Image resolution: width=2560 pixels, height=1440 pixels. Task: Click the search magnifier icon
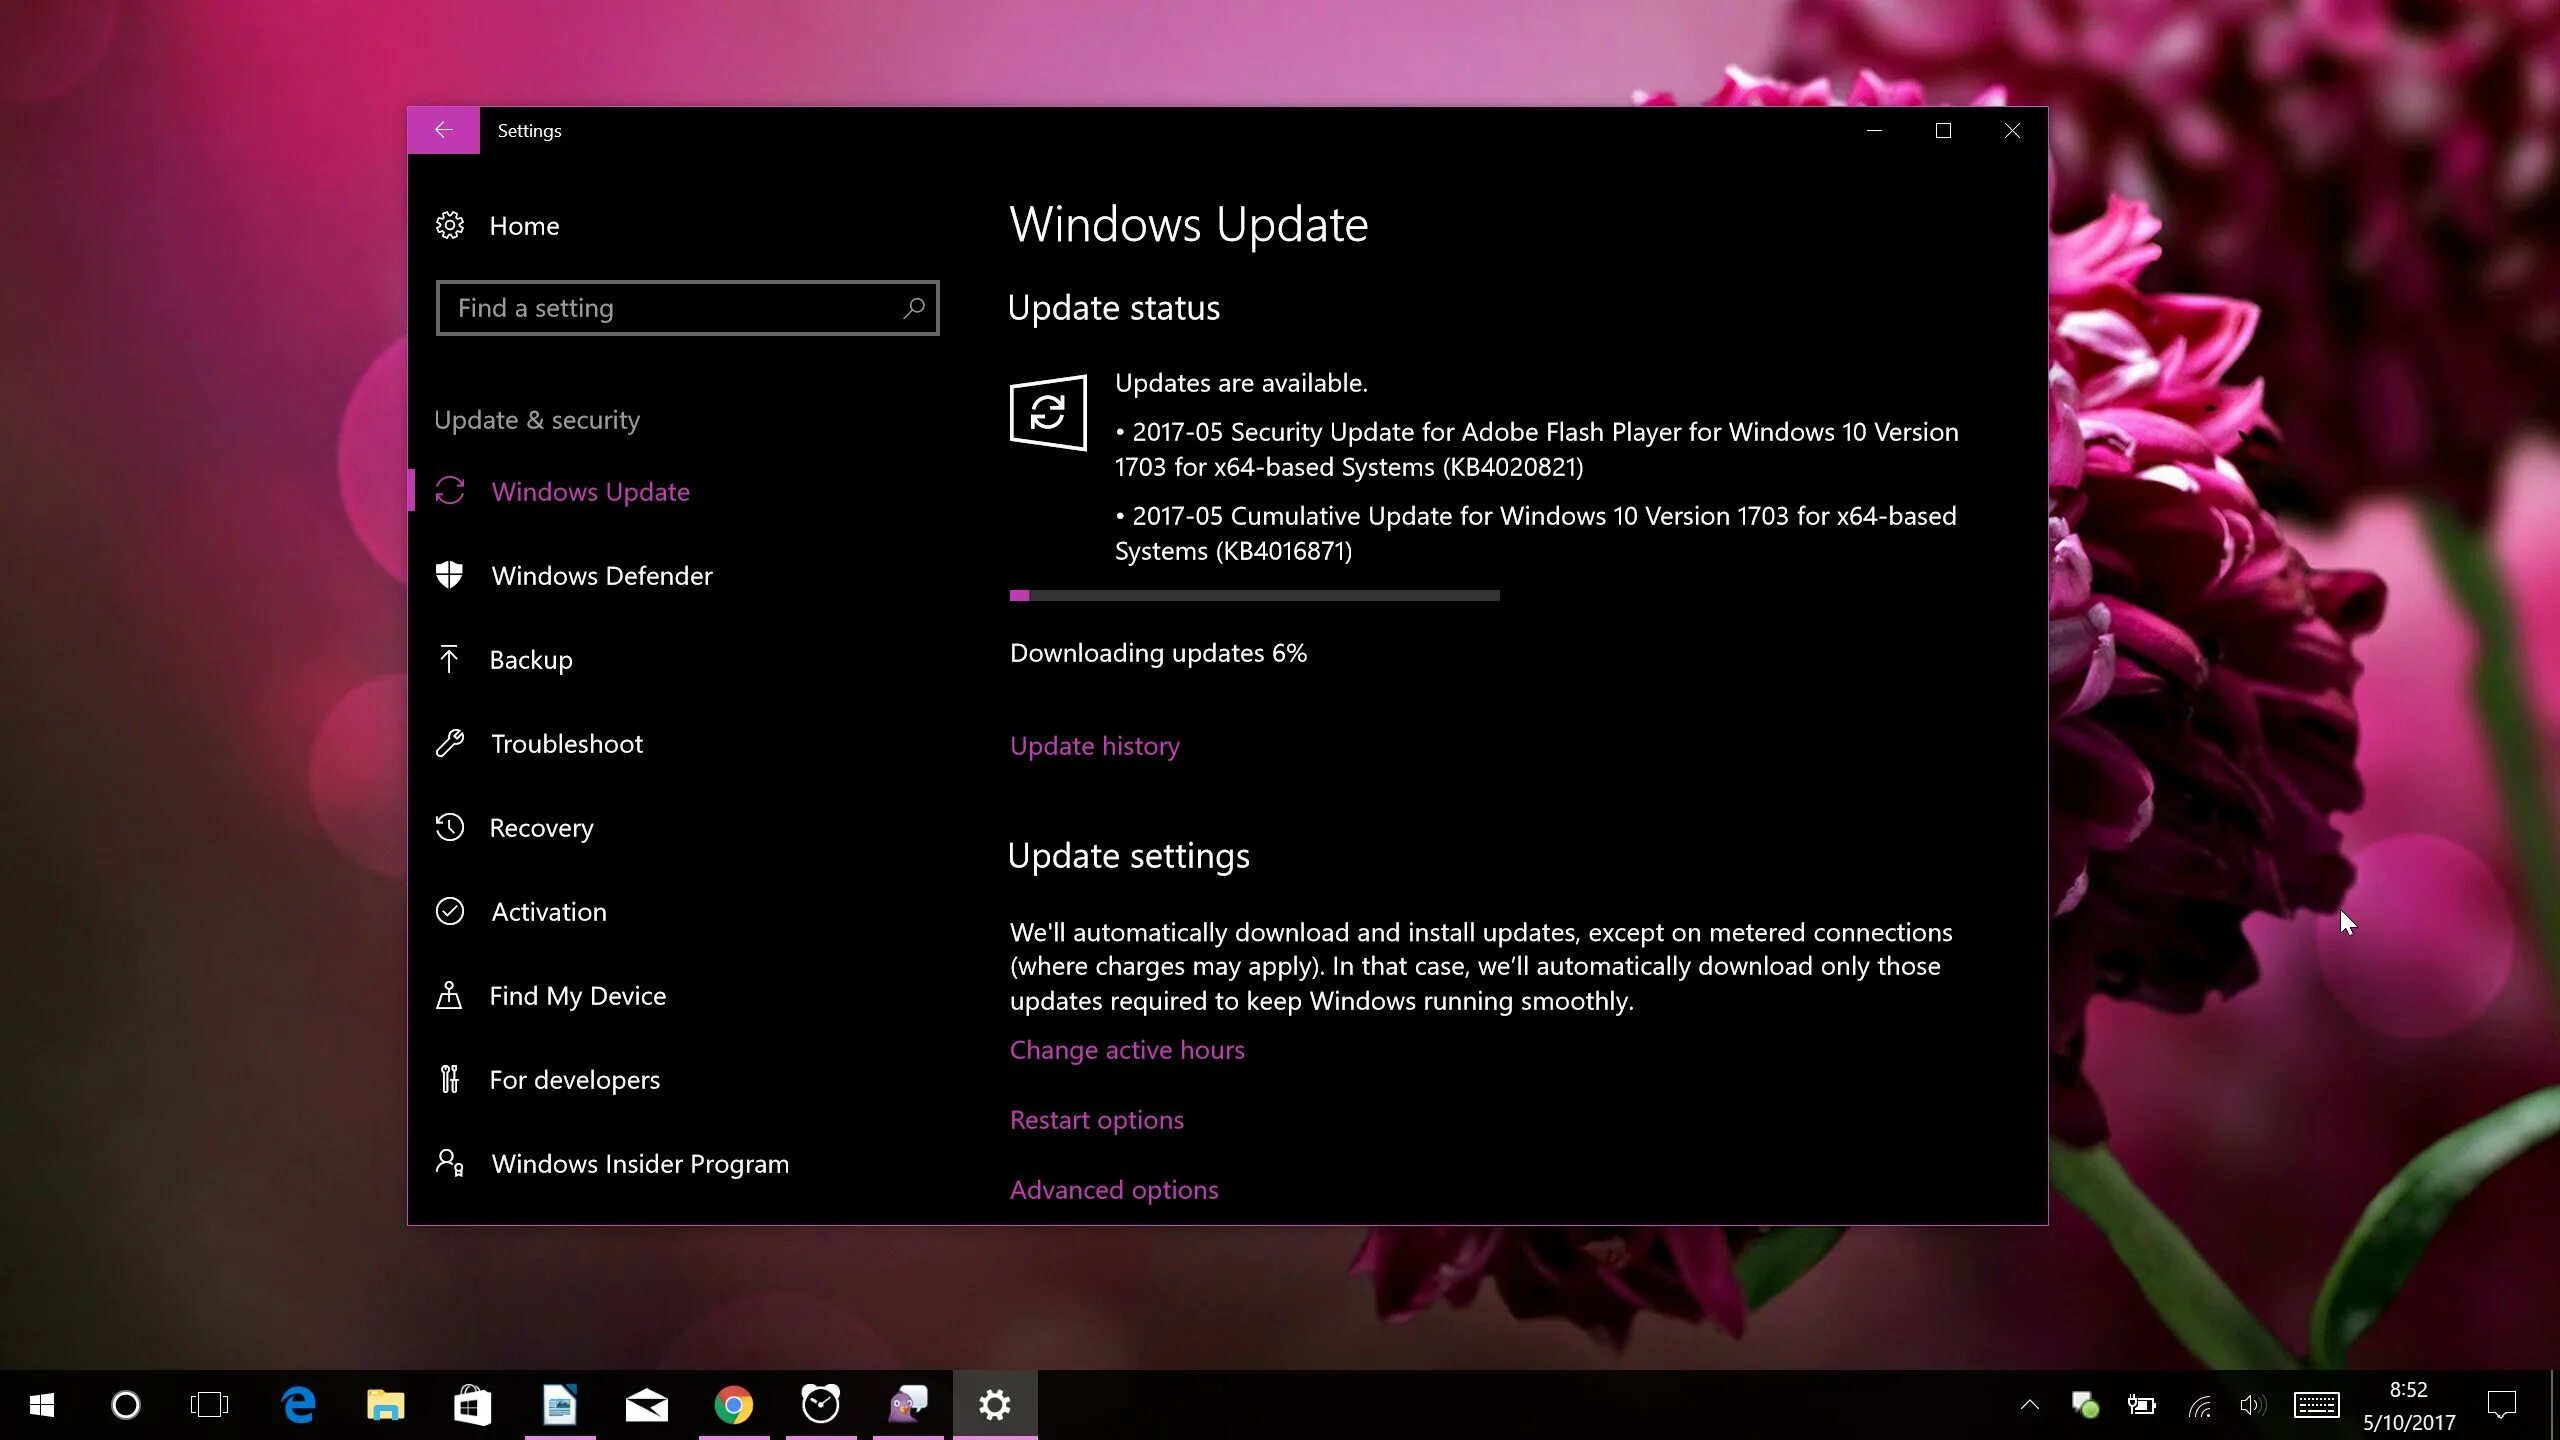[914, 308]
